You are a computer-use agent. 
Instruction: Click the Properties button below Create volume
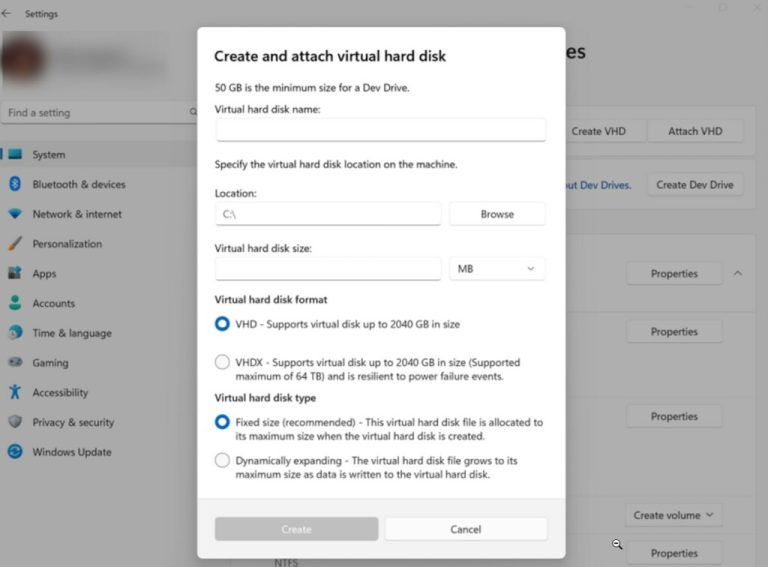(x=674, y=553)
